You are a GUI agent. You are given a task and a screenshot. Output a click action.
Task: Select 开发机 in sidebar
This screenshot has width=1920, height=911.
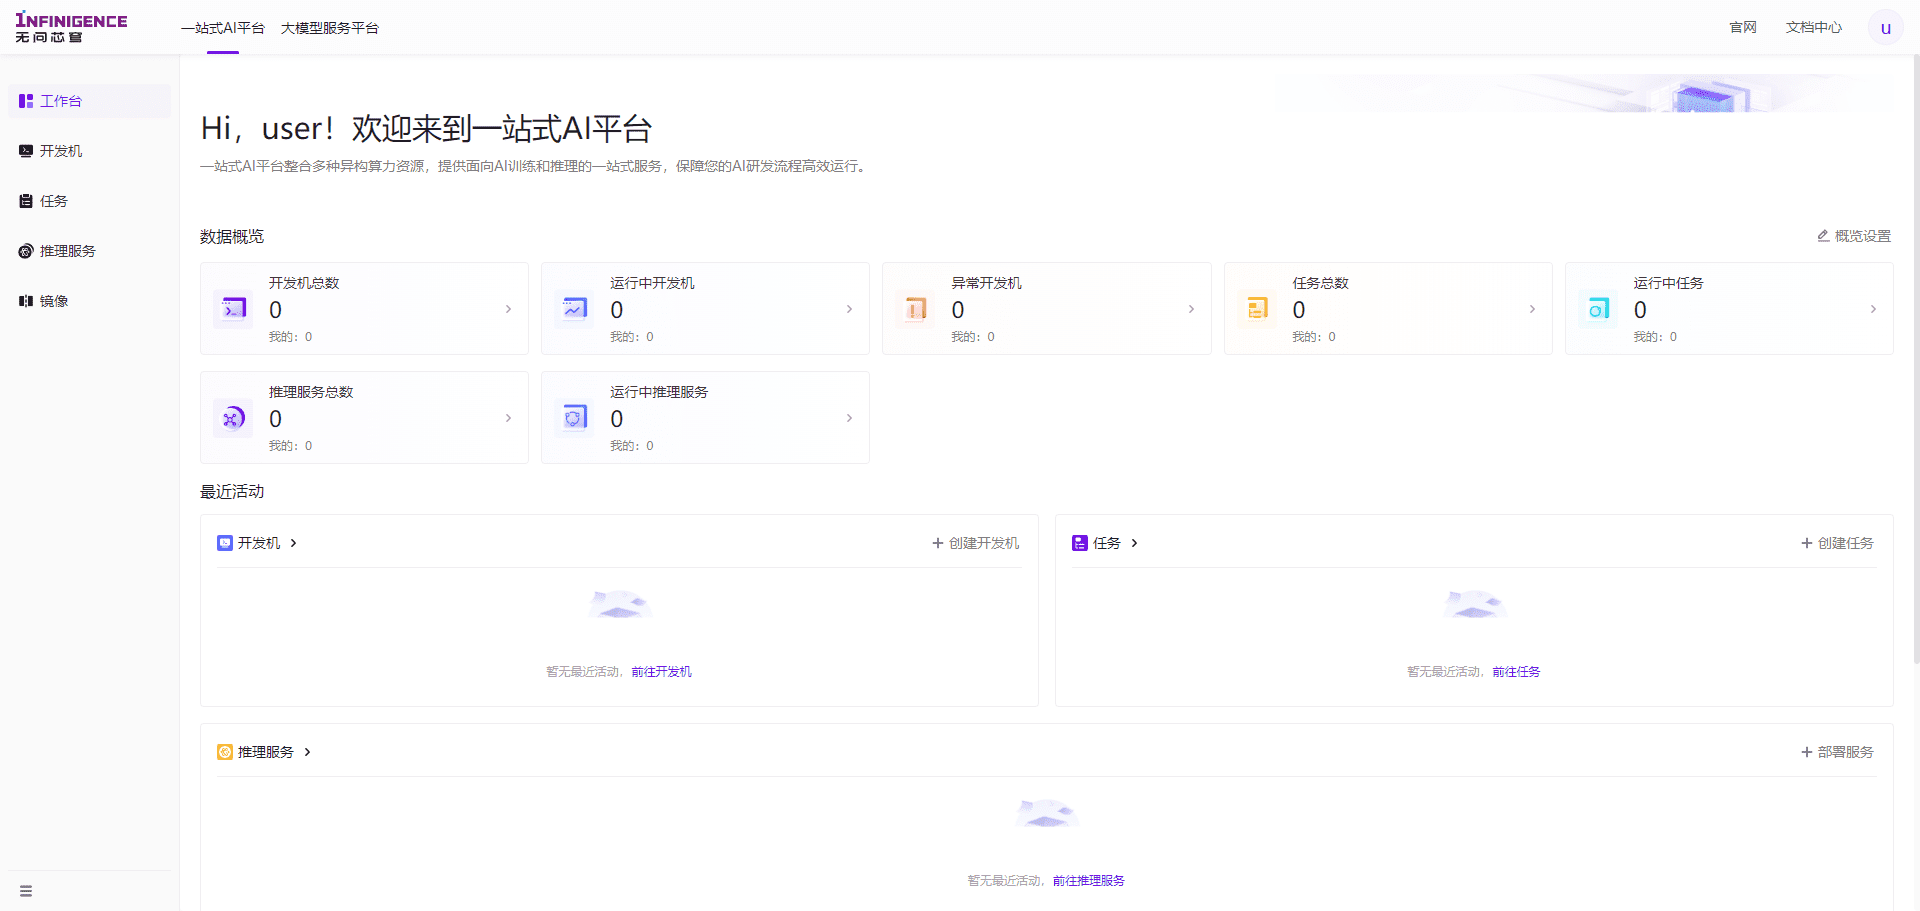(90, 151)
